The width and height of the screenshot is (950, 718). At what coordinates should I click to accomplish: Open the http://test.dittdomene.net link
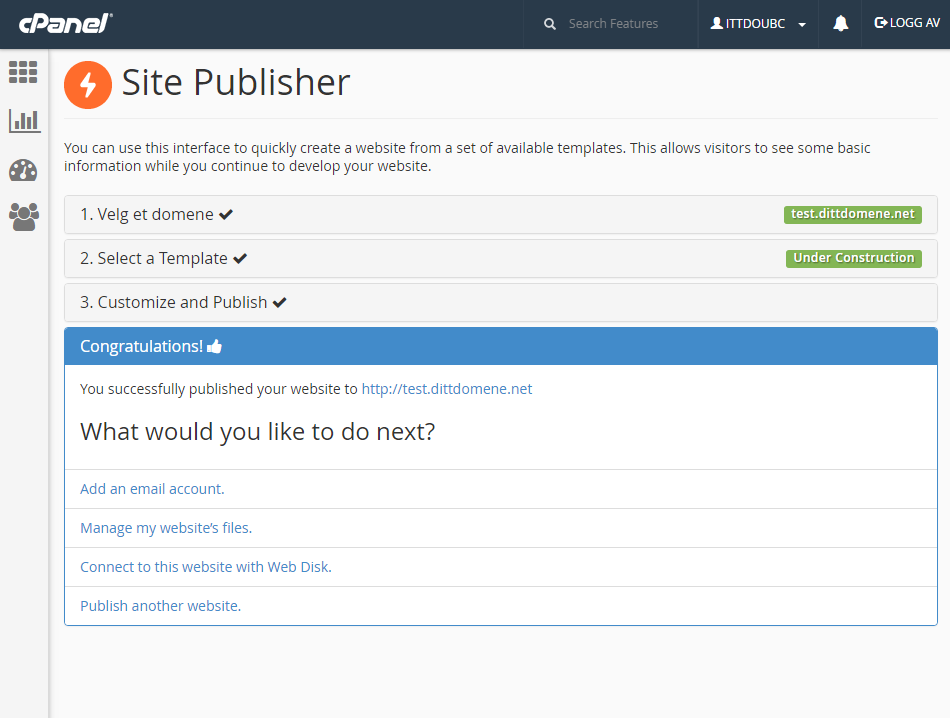pyautogui.click(x=447, y=389)
